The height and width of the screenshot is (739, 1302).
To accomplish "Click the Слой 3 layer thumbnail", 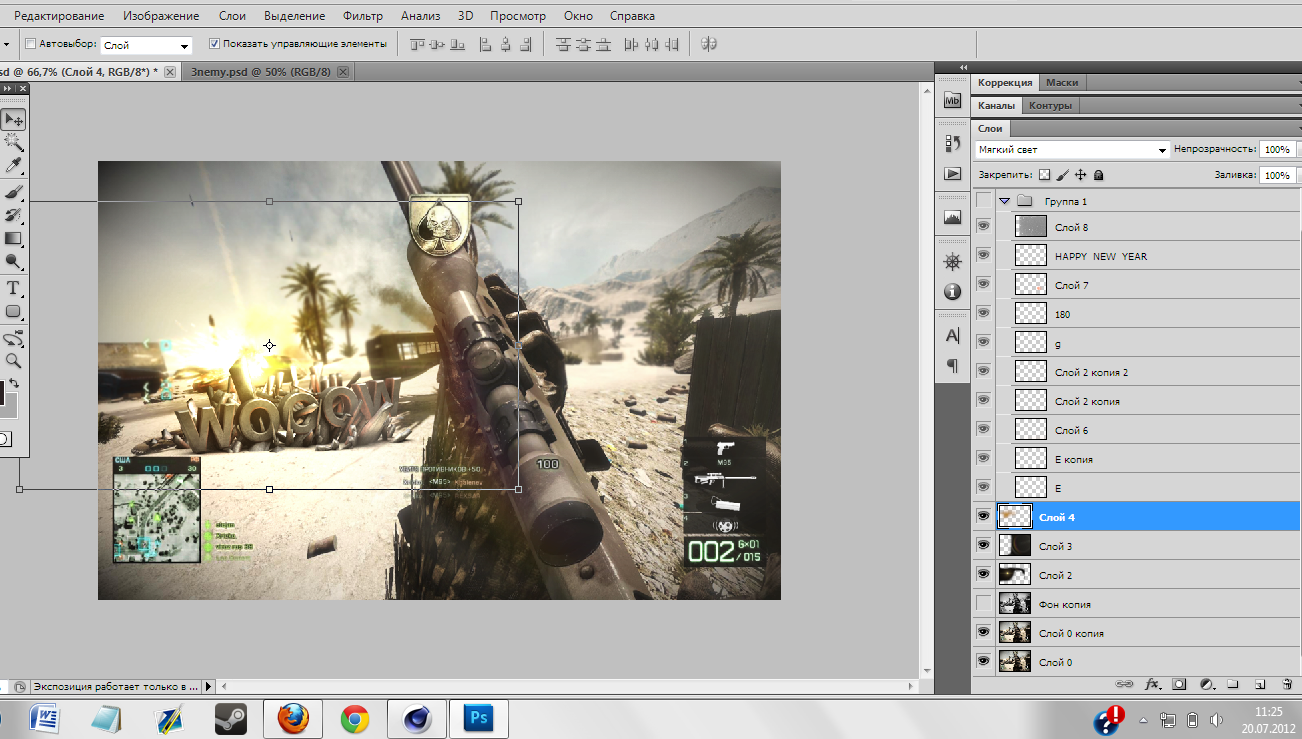I will tap(1014, 546).
